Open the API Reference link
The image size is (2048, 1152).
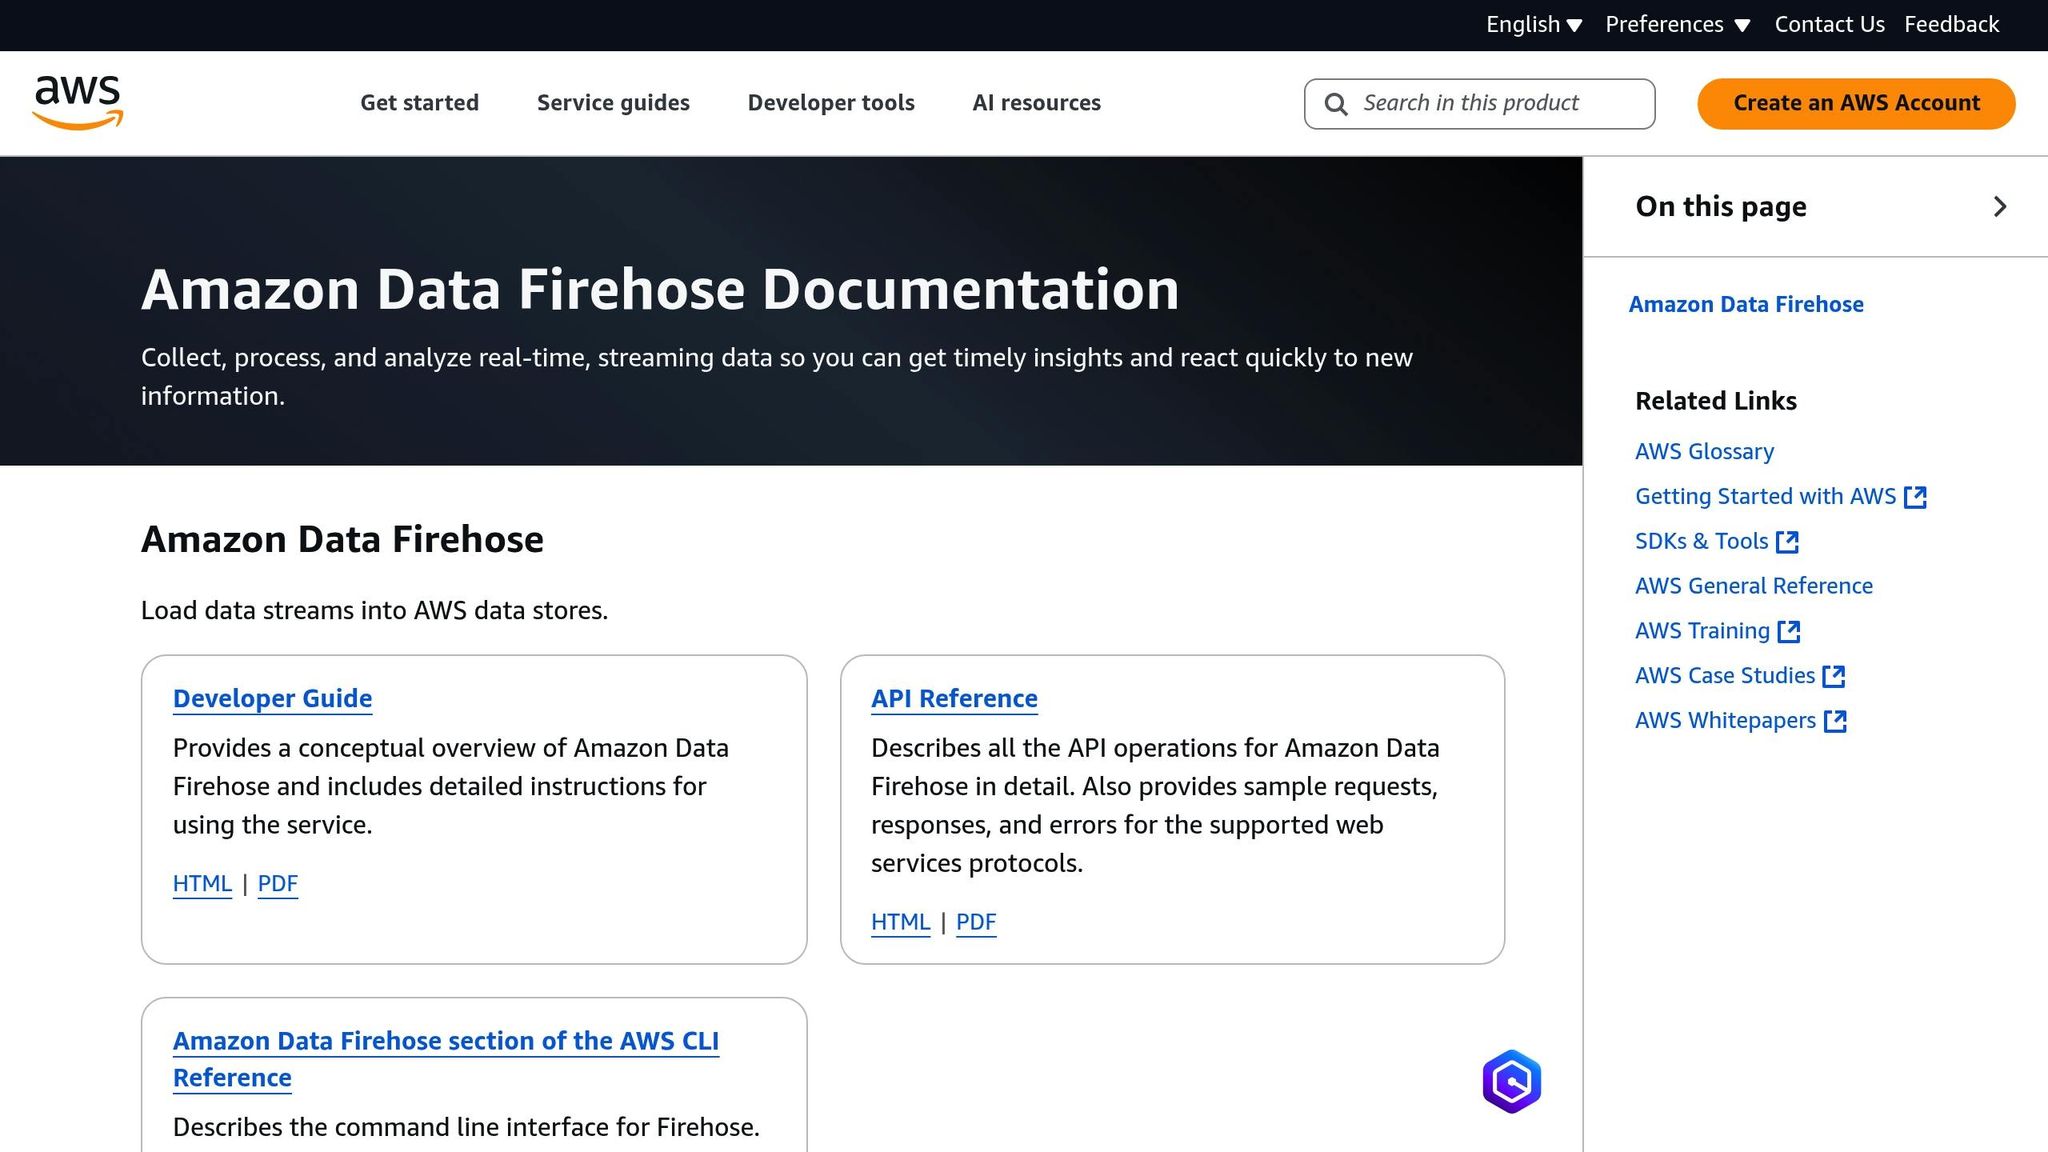point(954,699)
